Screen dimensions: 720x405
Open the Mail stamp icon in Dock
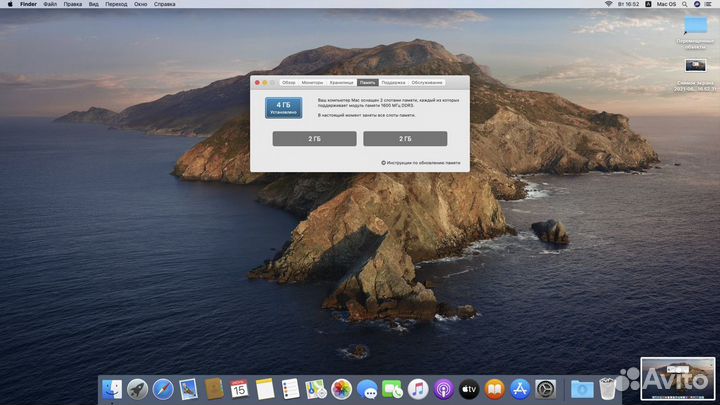(188, 389)
